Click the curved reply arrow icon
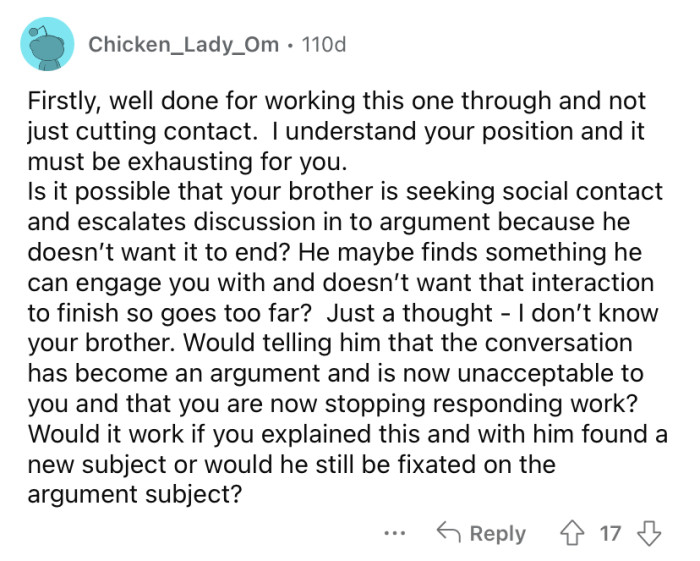Viewport: 700px width, 561px height. point(450,533)
